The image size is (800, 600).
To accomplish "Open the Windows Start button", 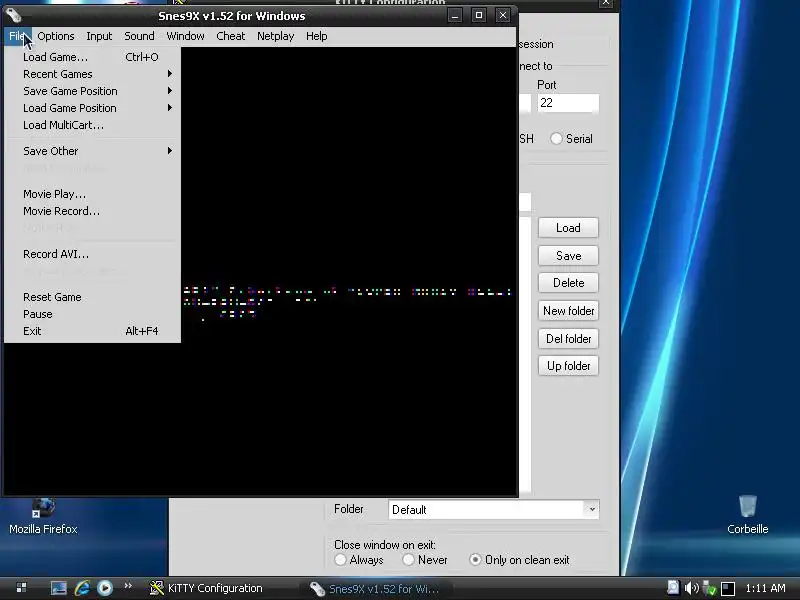I will coord(21,588).
